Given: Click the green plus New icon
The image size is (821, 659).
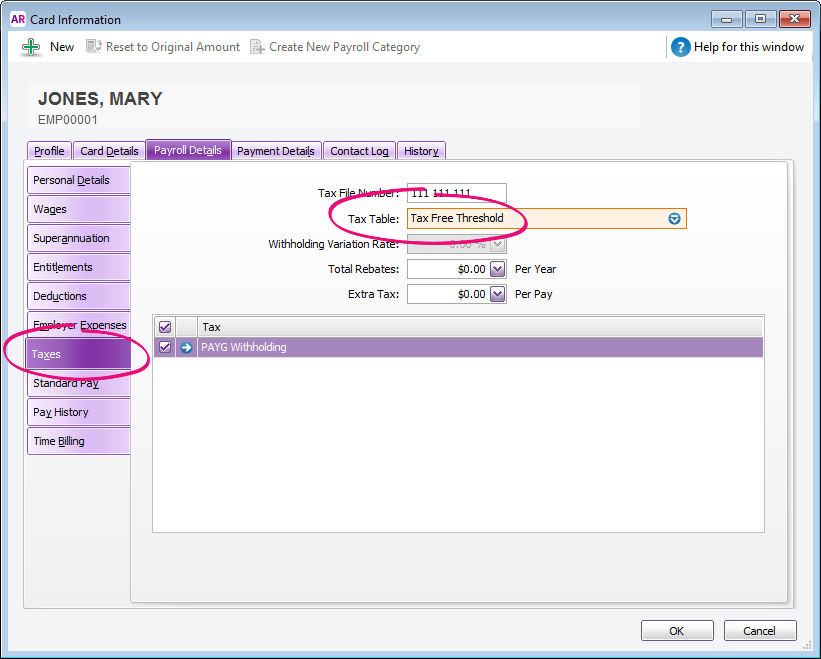Looking at the screenshot, I should click(31, 47).
